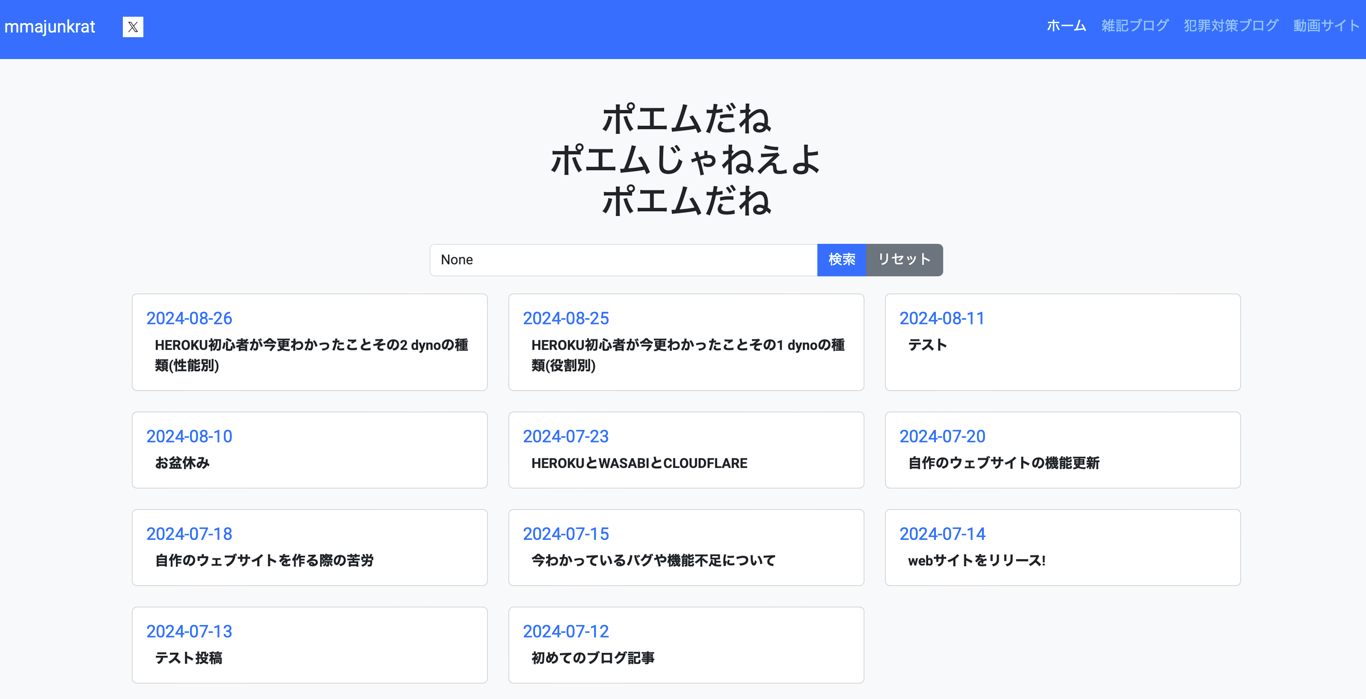Viewport: 1366px width, 699px height.
Task: Click the リセット button
Action: pyautogui.click(x=905, y=260)
